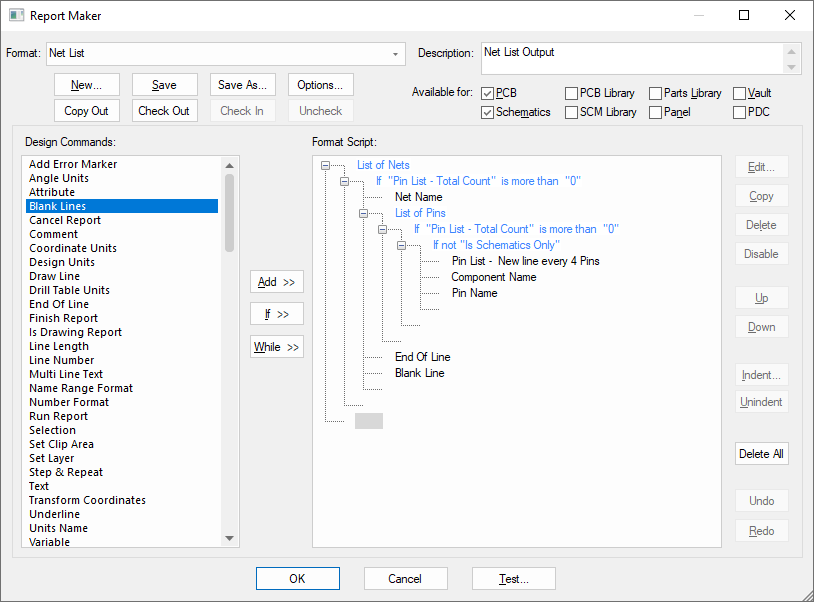Viewport: 814px width, 602px height.
Task: Select Component Name in Format Script
Action: coord(493,277)
